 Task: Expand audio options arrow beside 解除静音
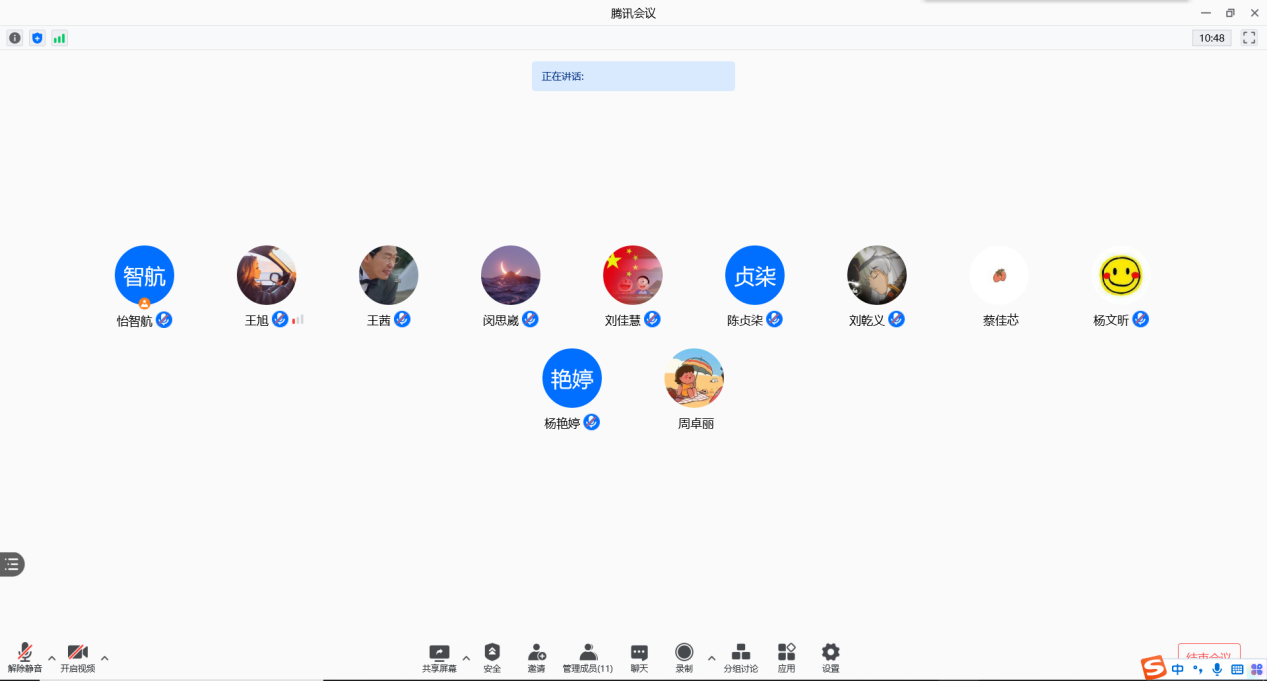52,658
